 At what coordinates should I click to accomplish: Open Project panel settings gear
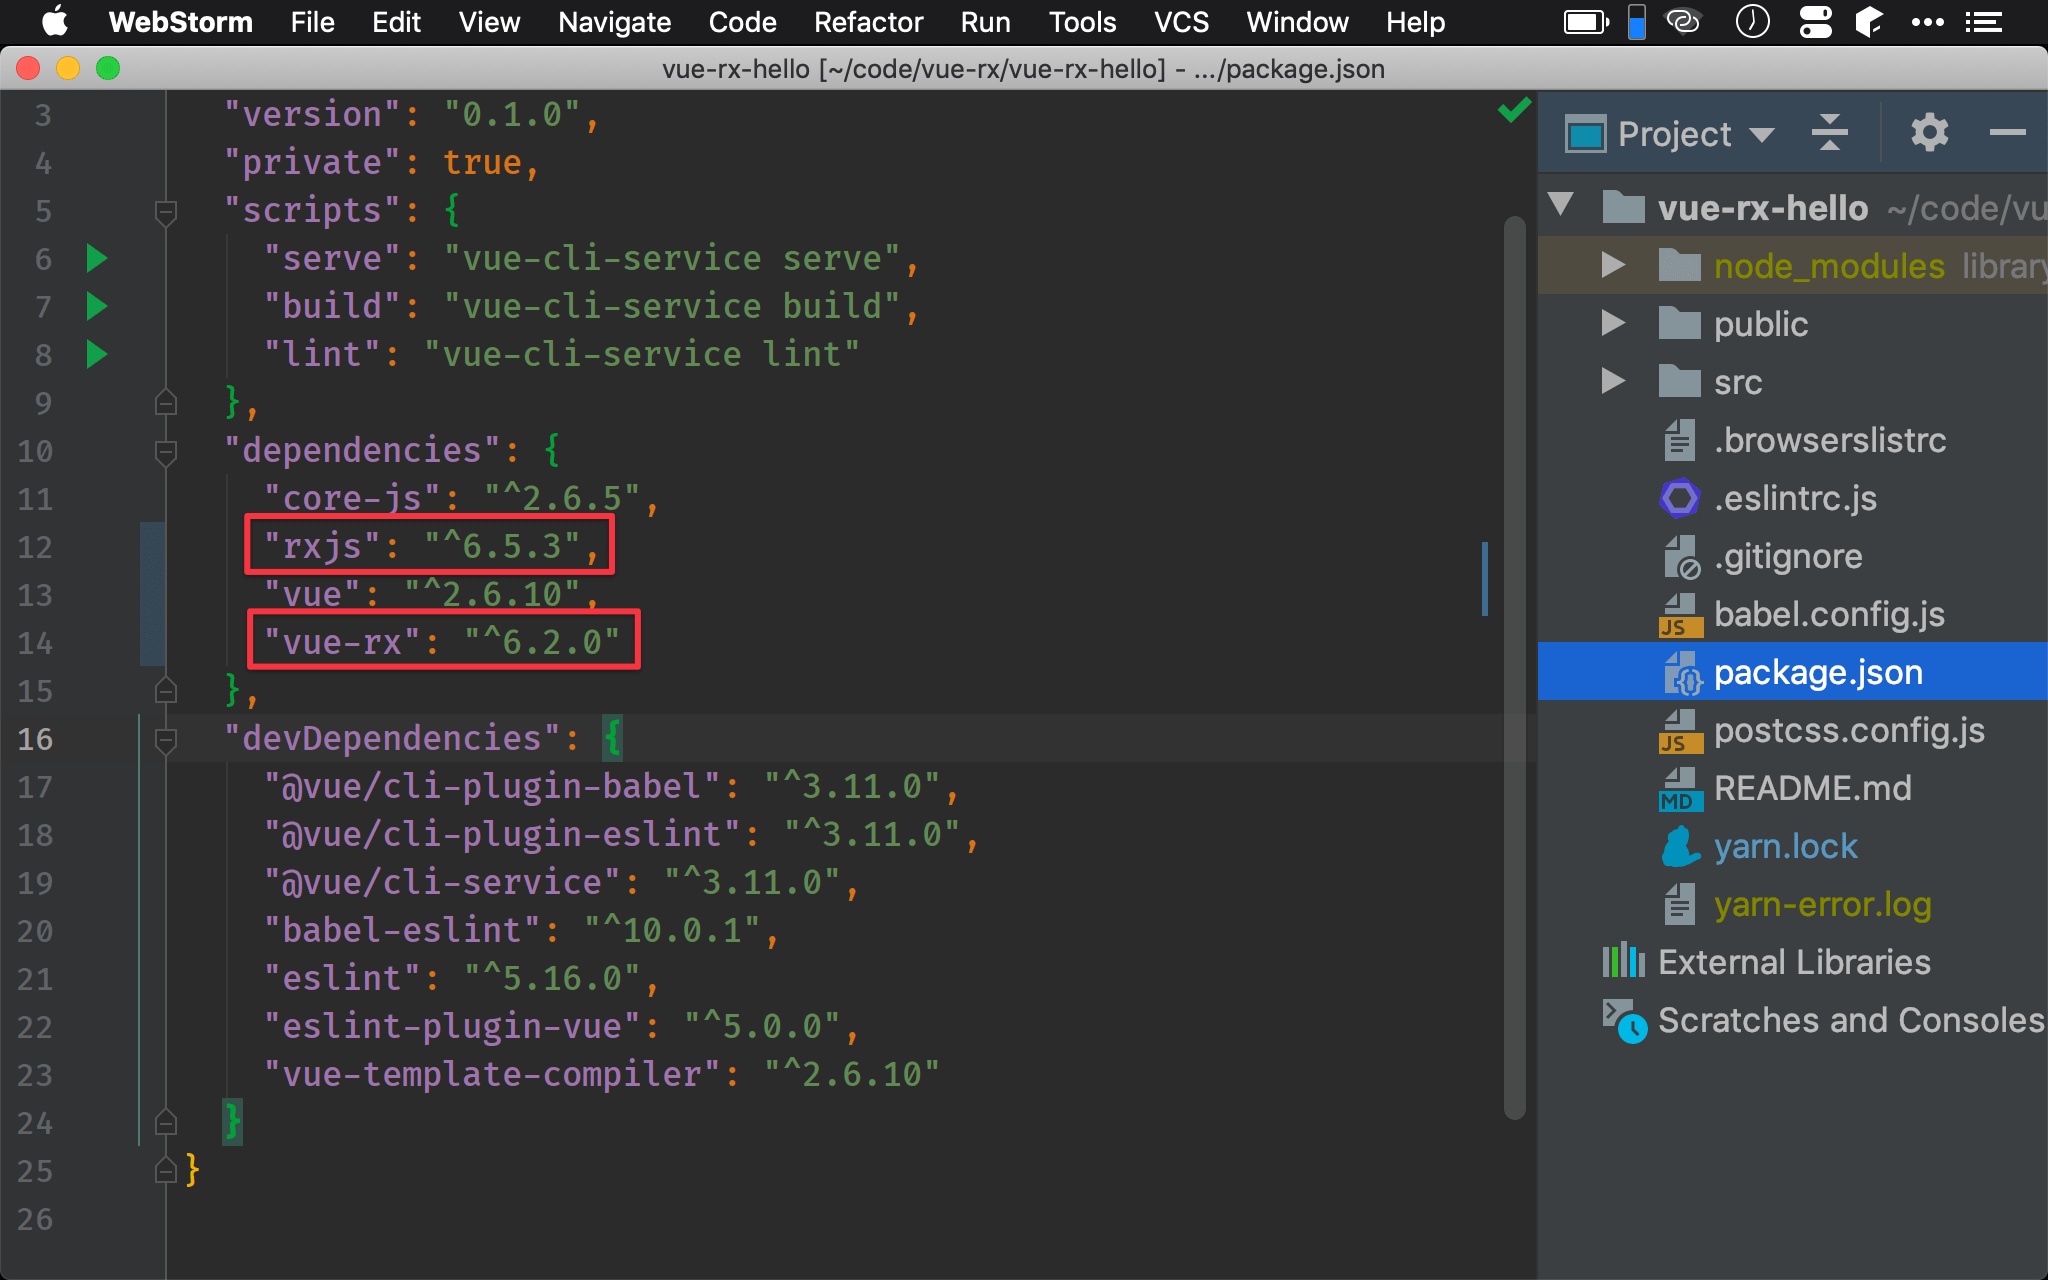(x=1929, y=132)
